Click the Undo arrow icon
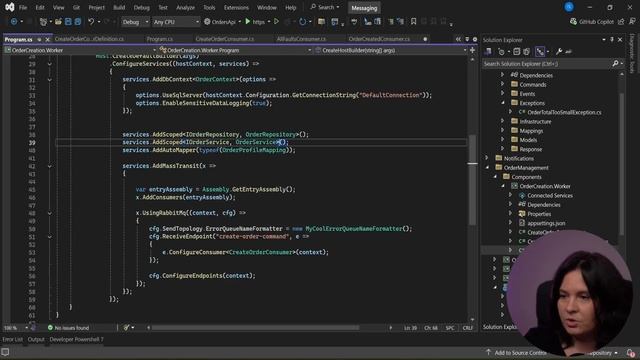The image size is (640, 360). 91,22
